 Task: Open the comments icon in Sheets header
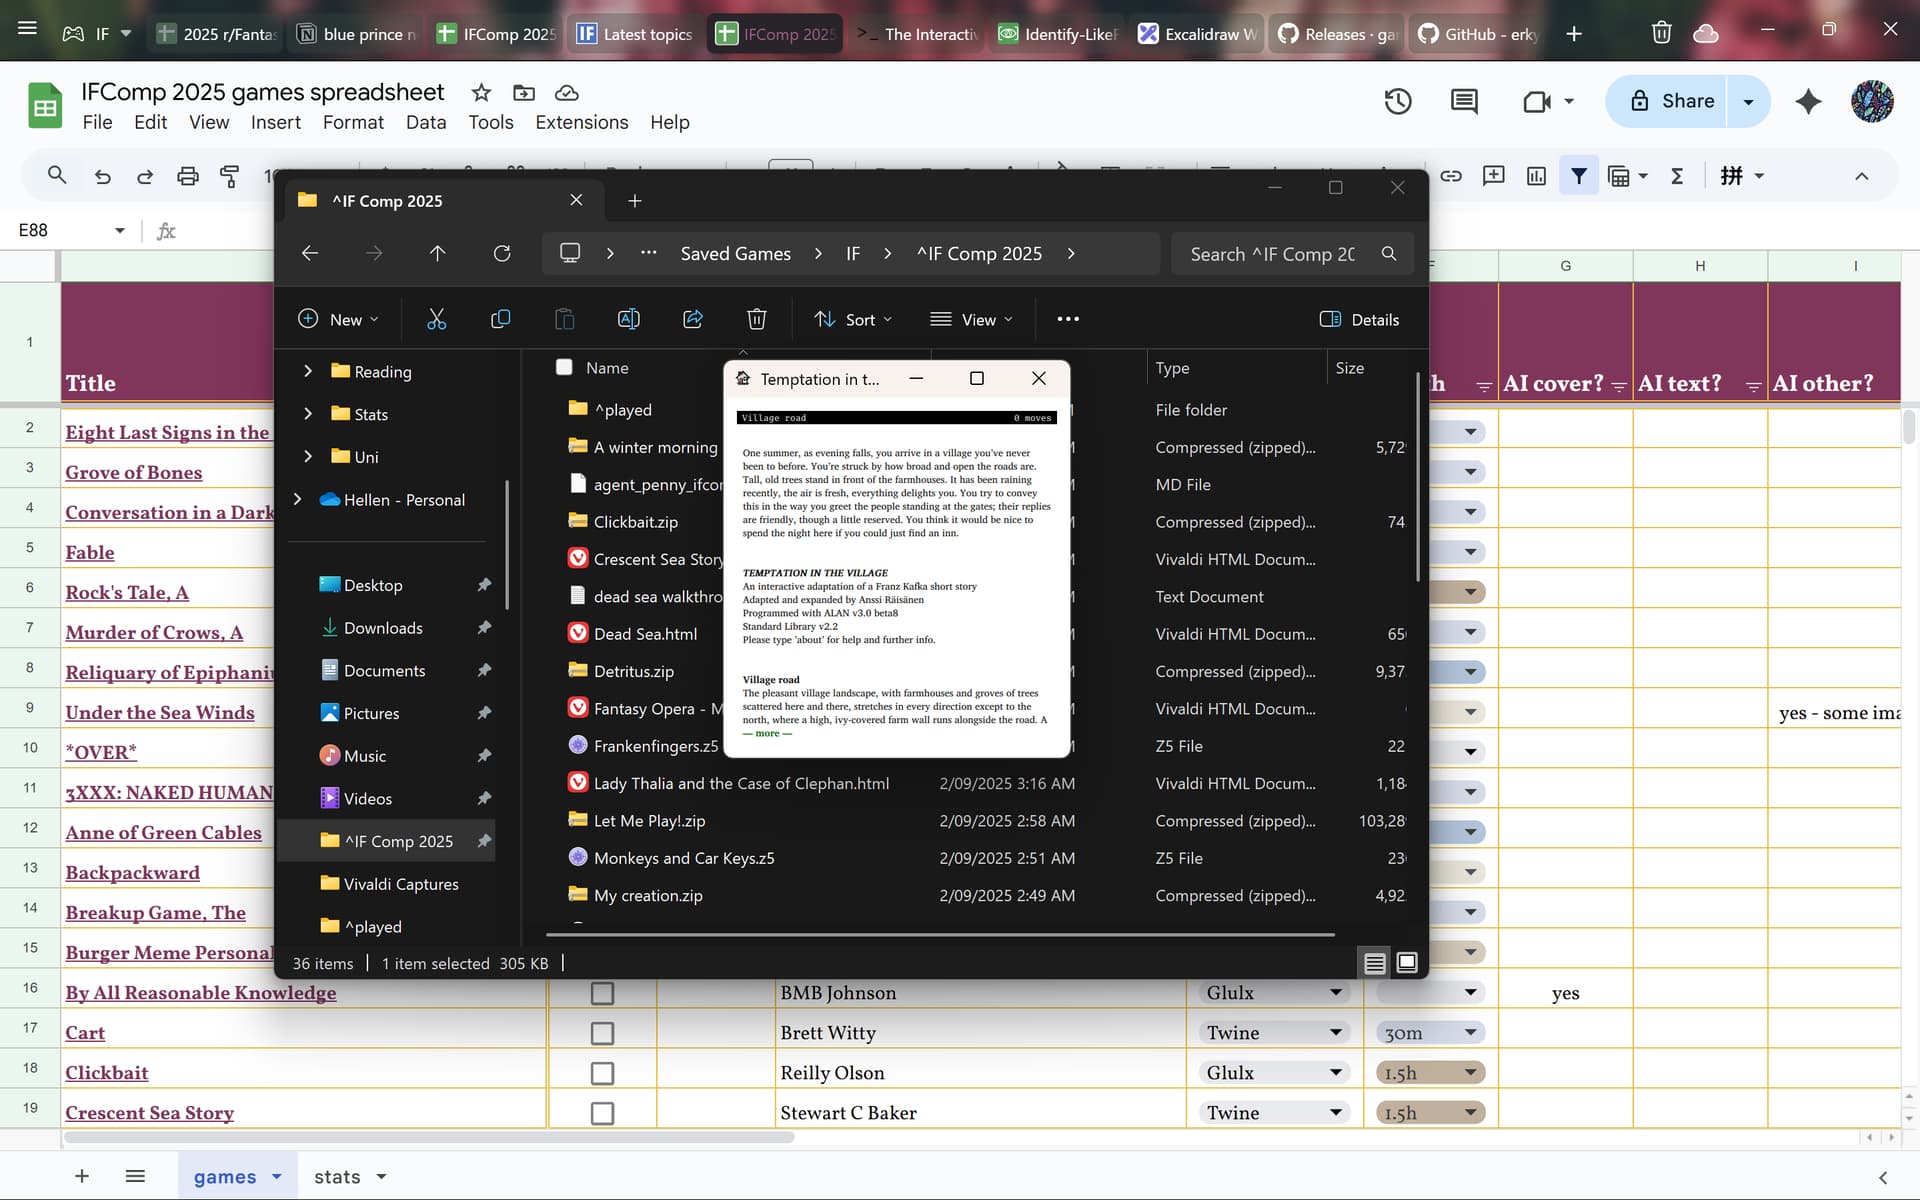tap(1464, 101)
